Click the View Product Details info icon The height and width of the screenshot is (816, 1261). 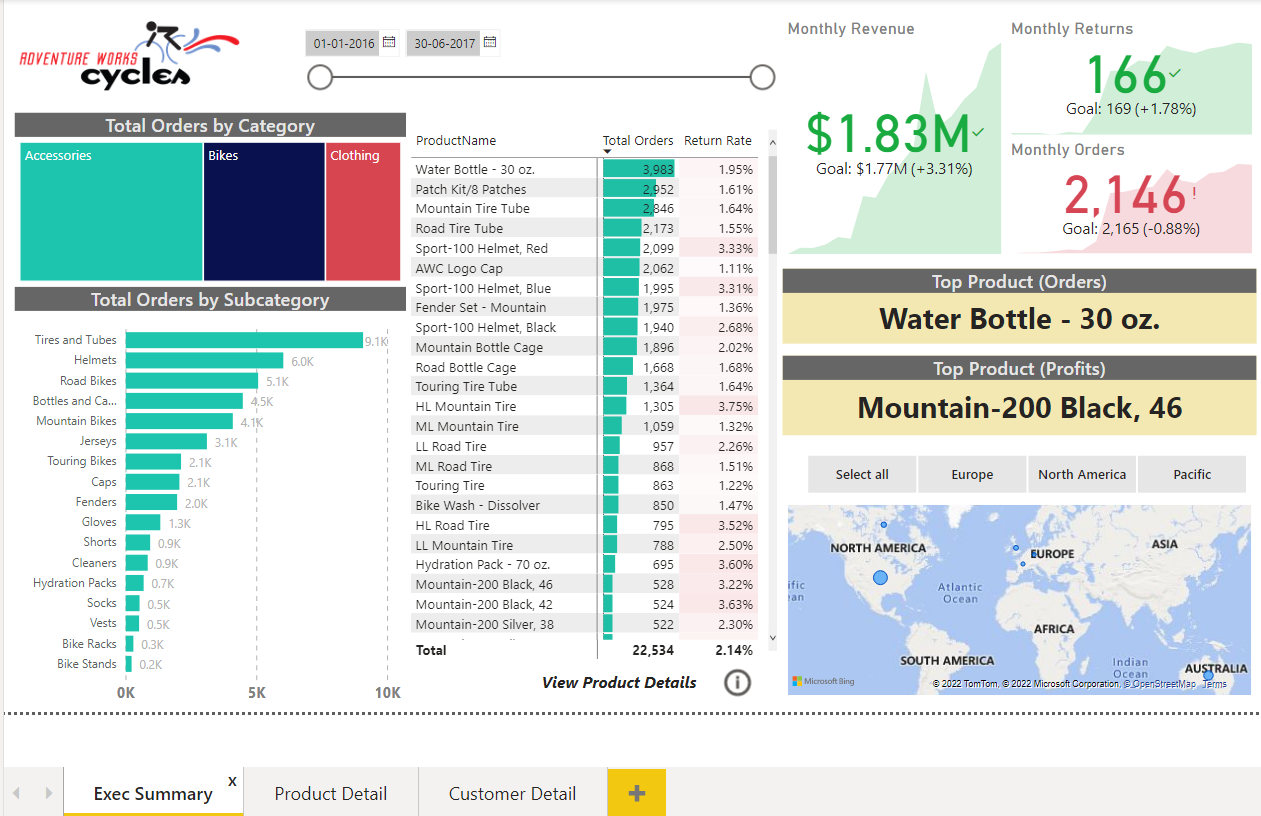click(737, 682)
